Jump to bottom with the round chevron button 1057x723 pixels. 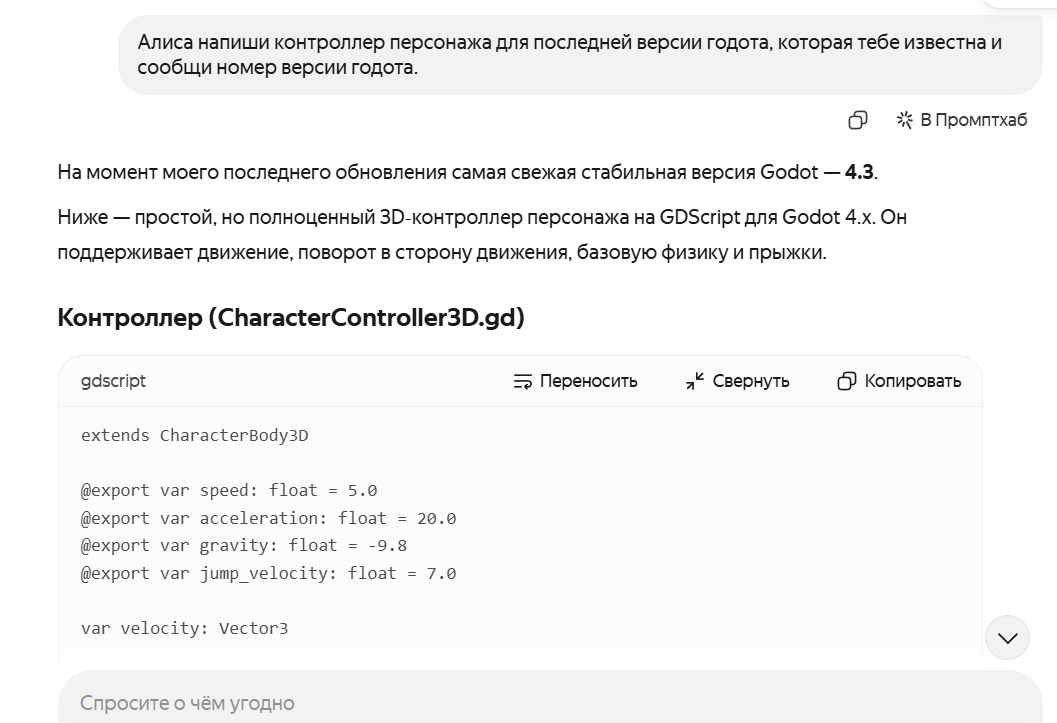[1007, 637]
